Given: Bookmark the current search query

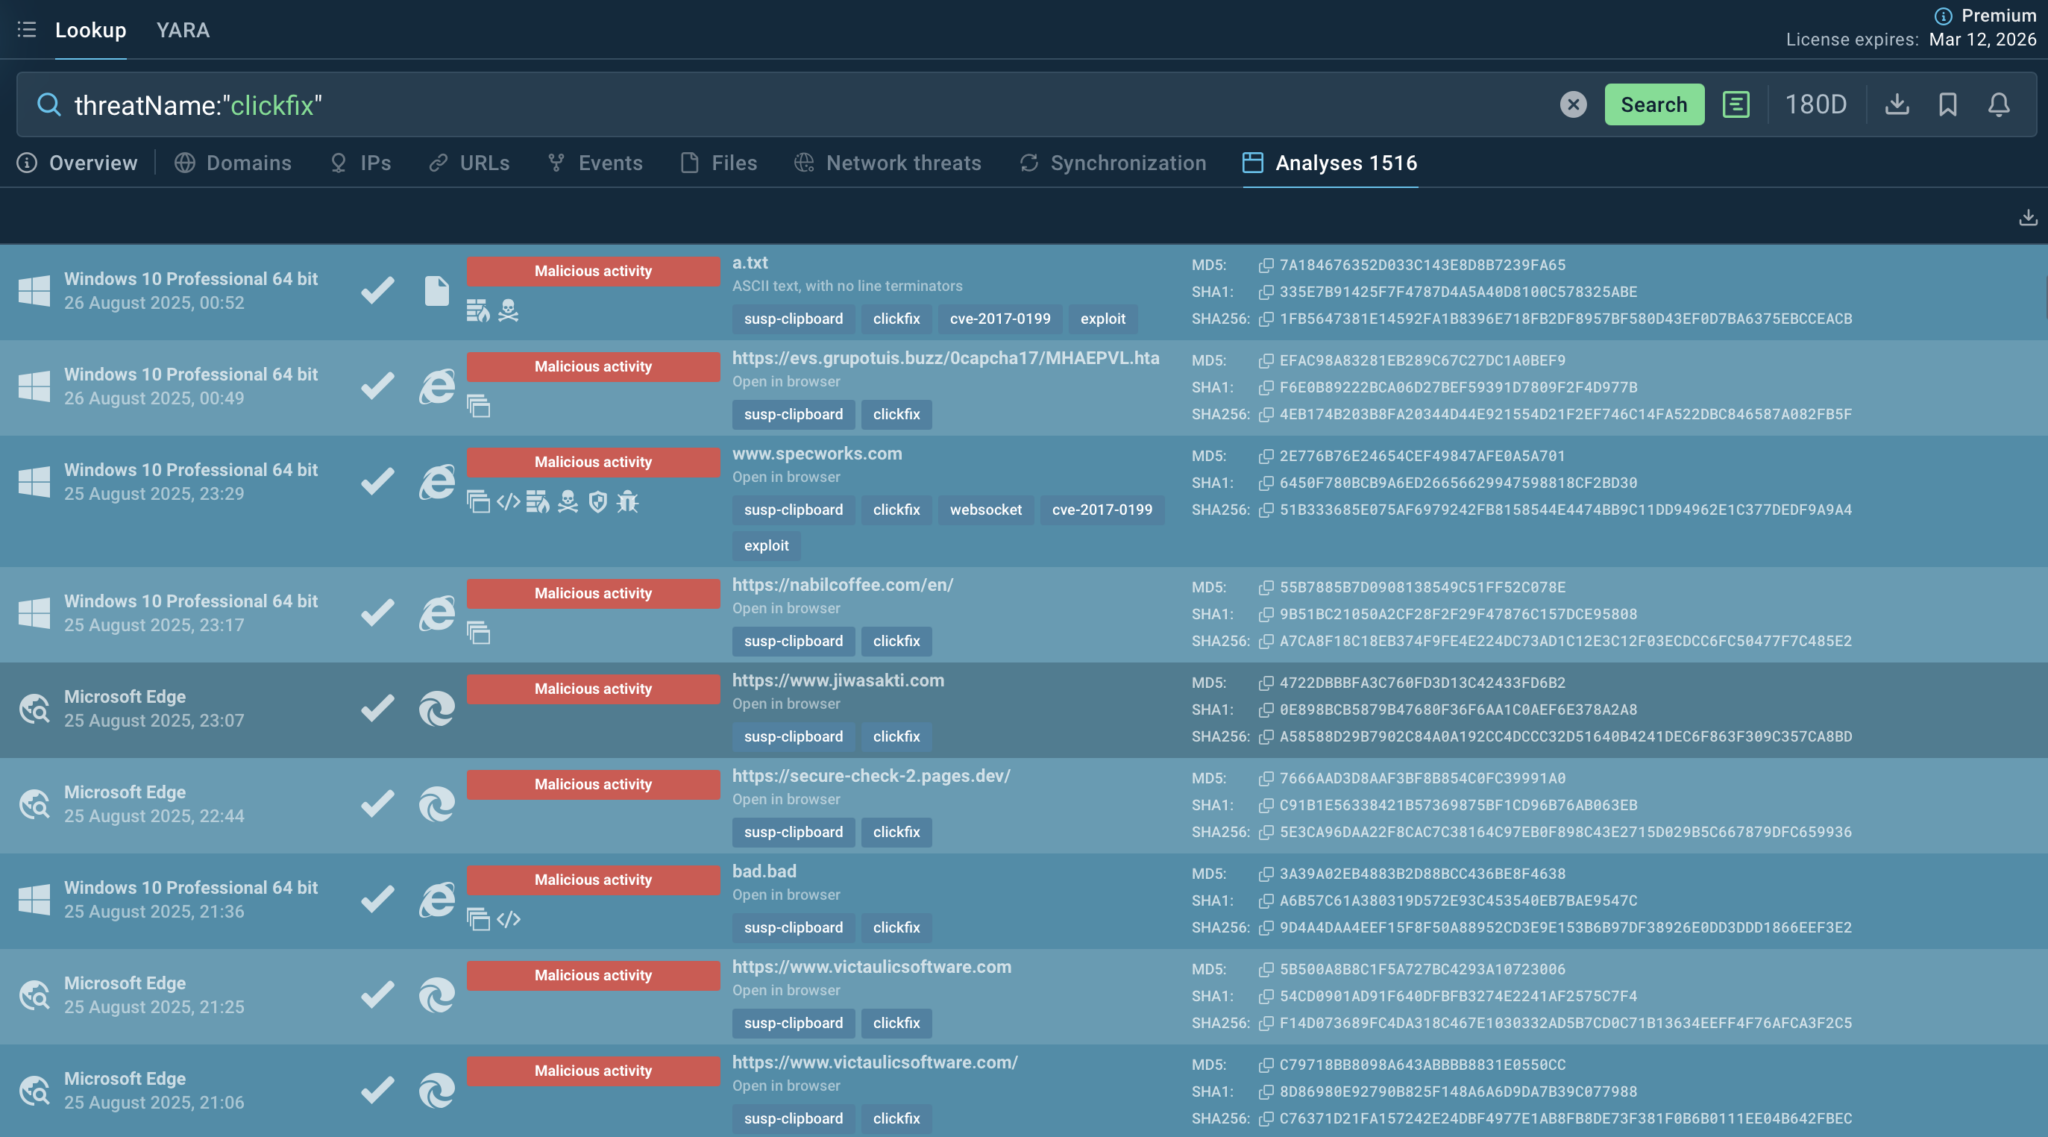Looking at the screenshot, I should (x=1947, y=105).
